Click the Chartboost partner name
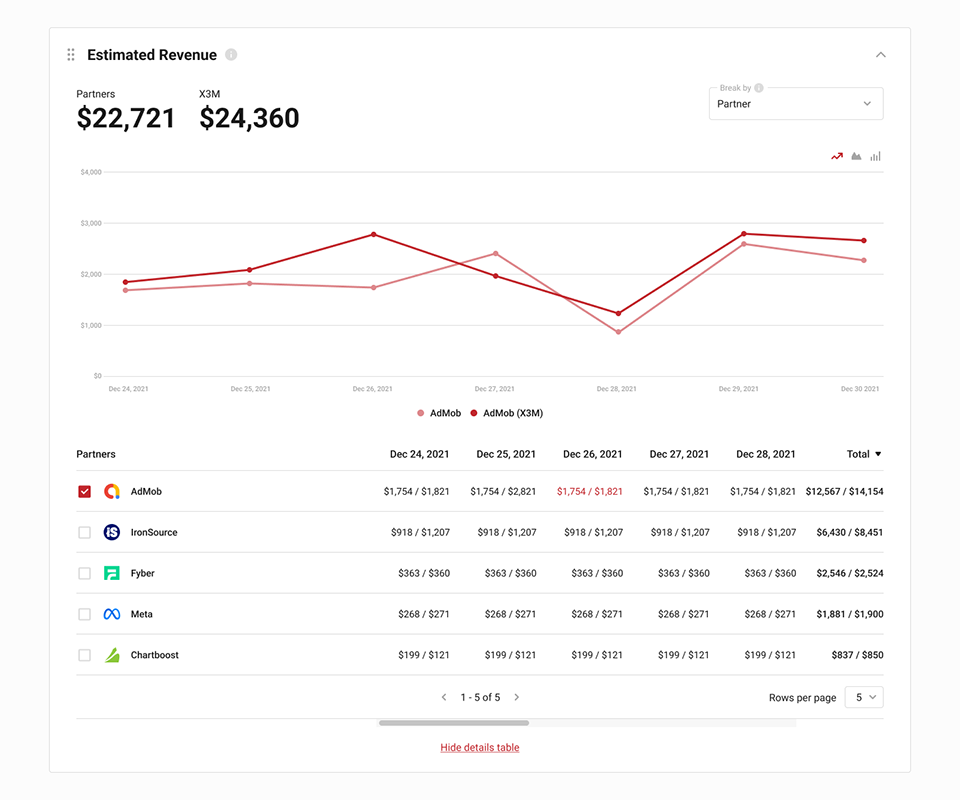Screen dimensions: 960x800 pos(154,655)
